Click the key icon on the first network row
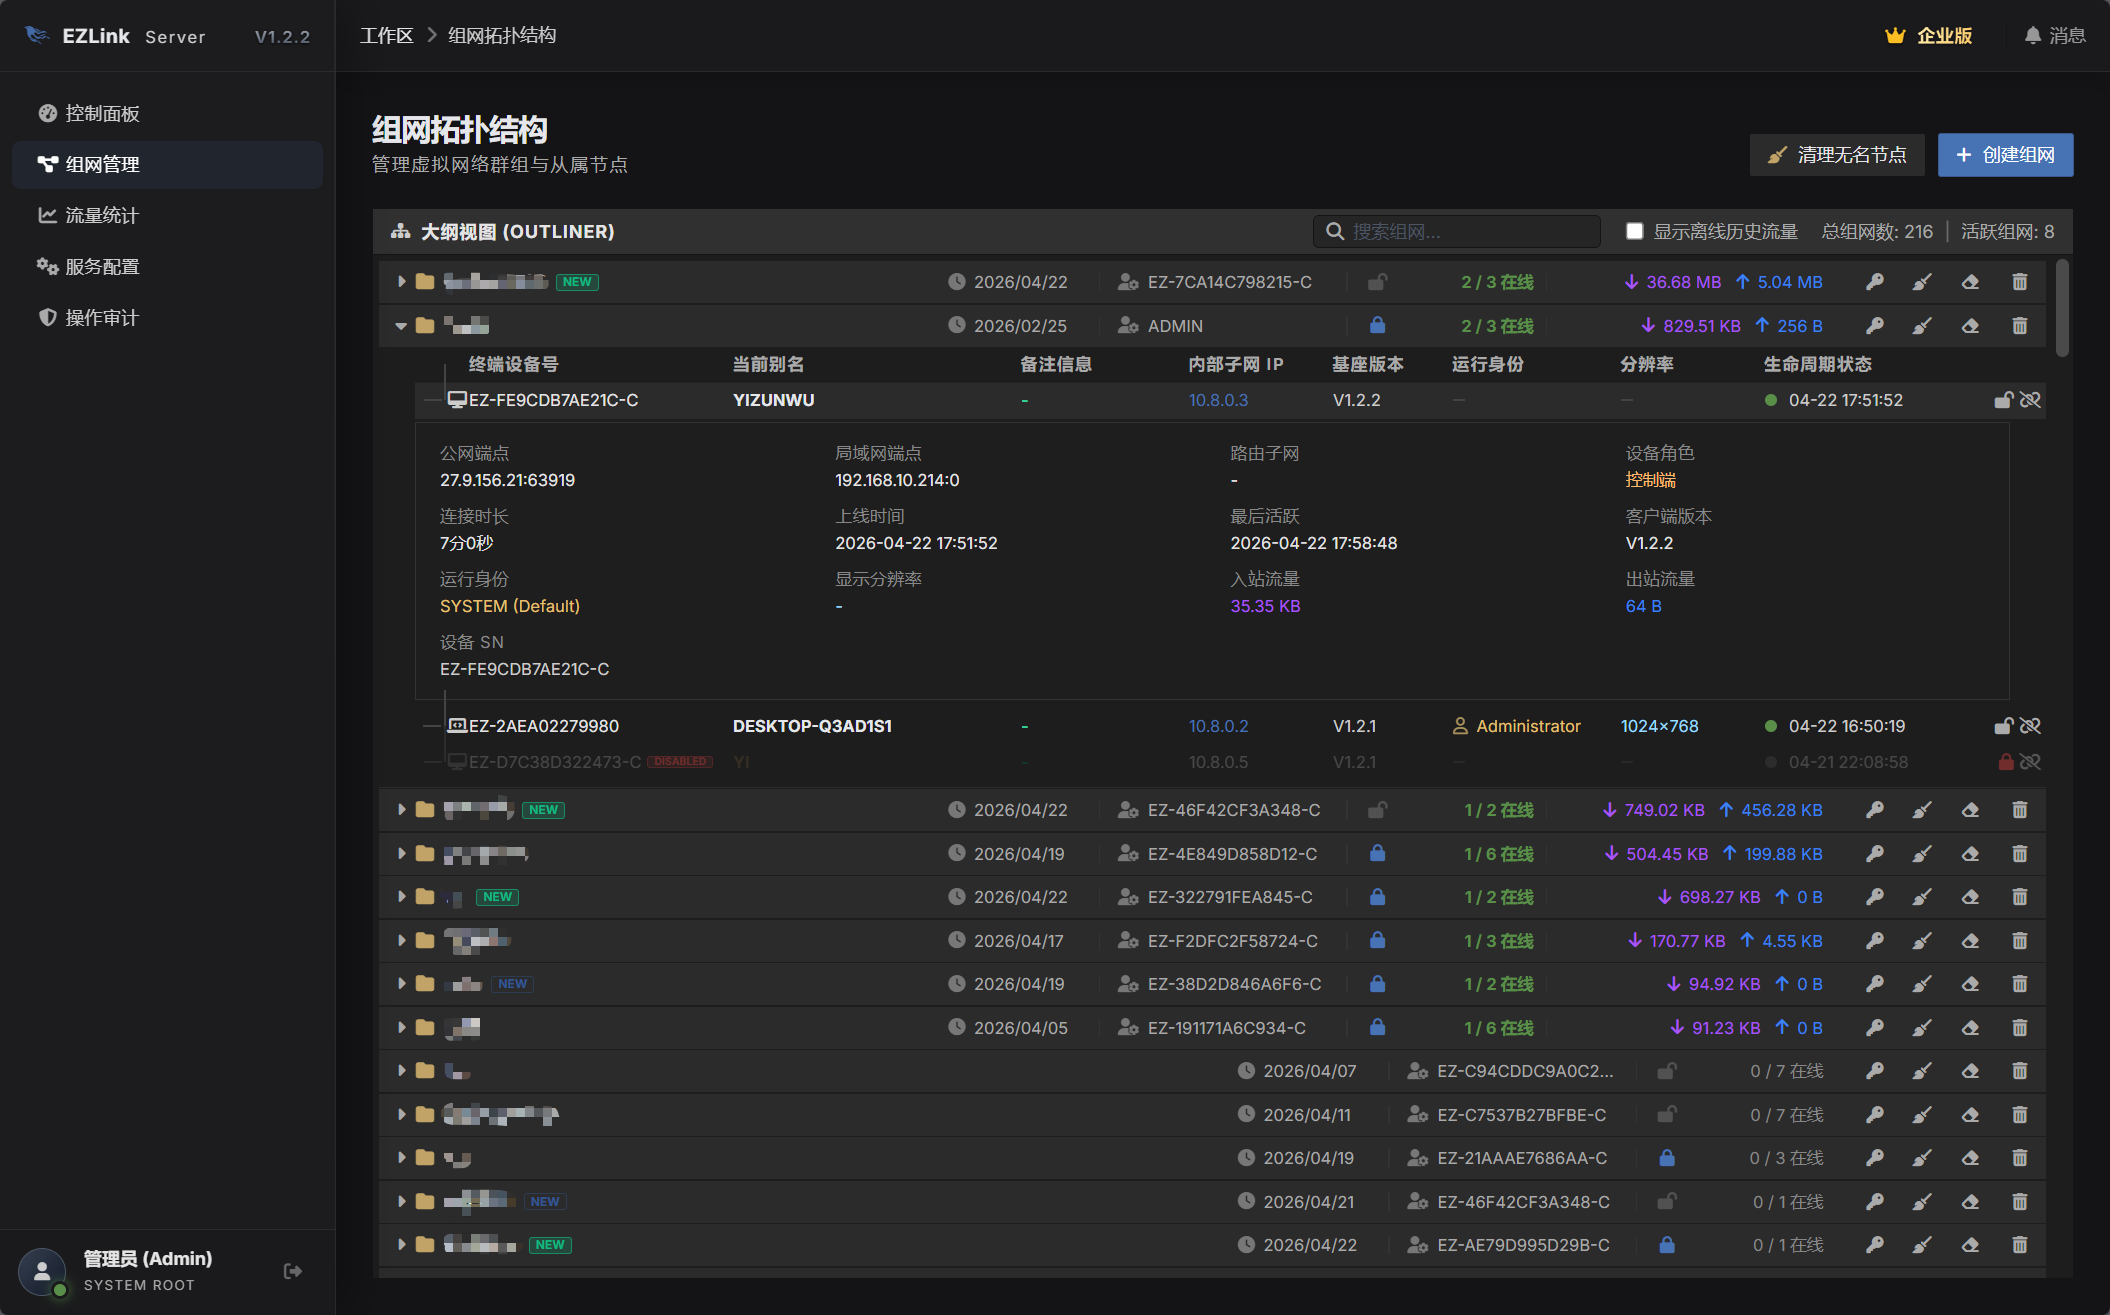The image size is (2110, 1315). coord(1875,282)
